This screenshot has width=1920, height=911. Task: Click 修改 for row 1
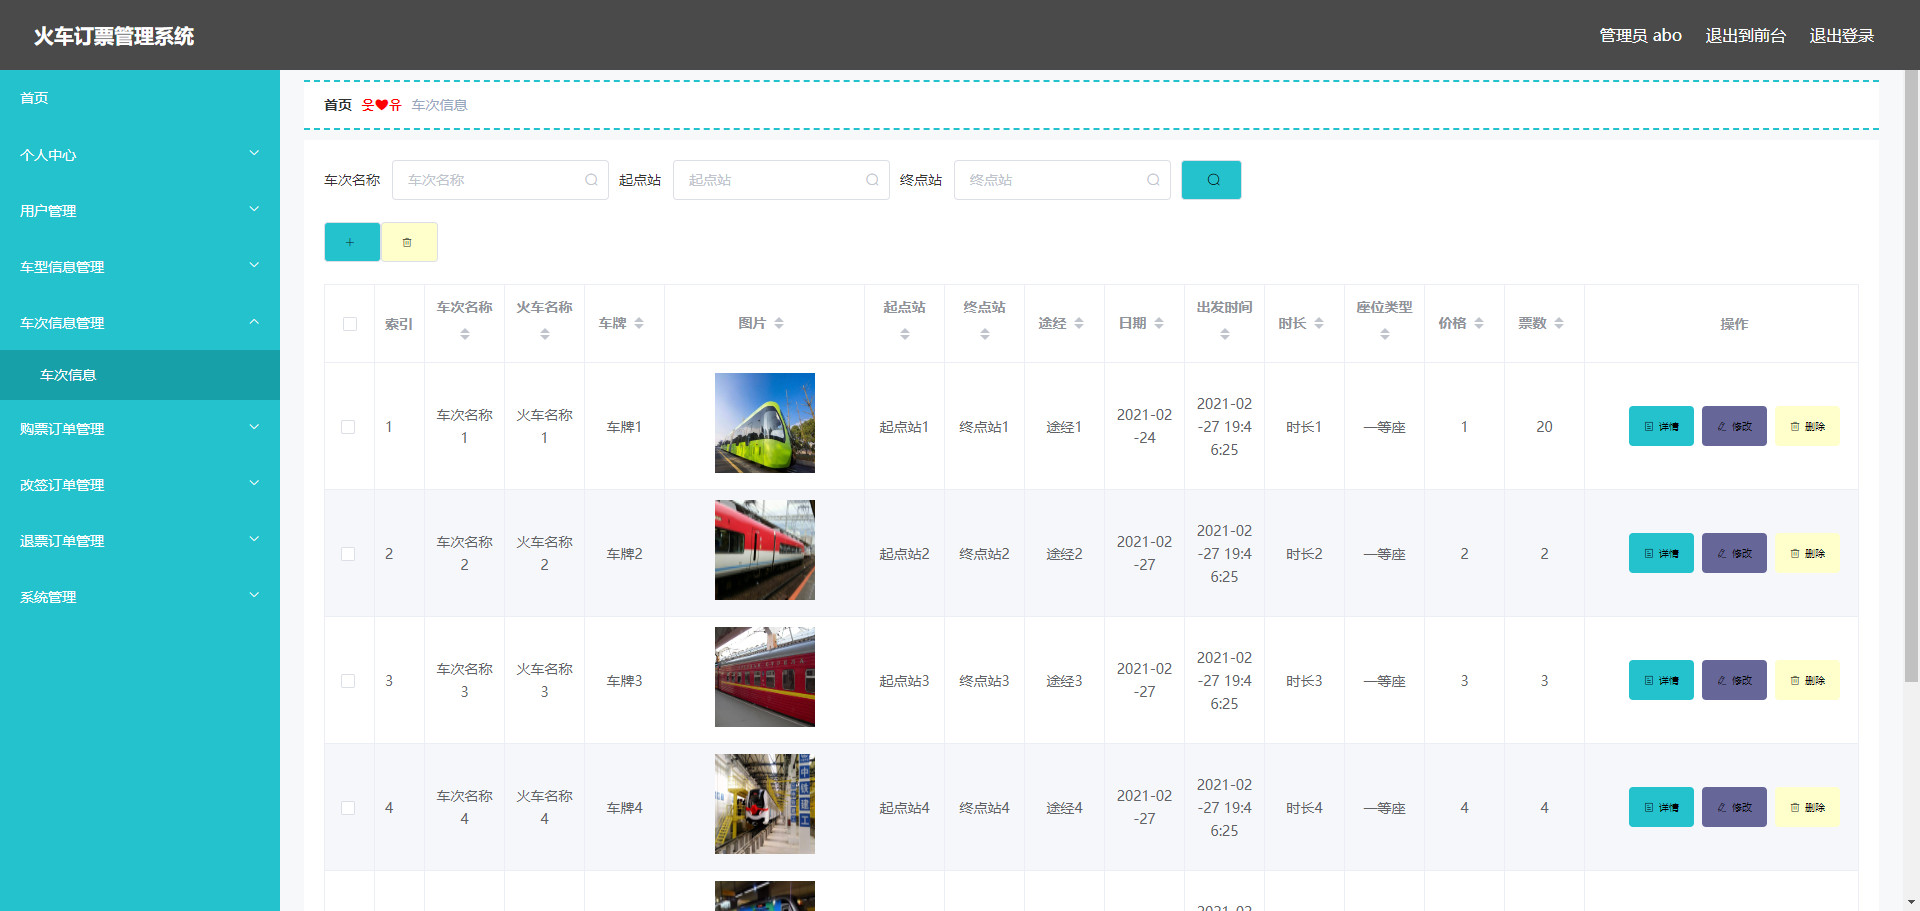tap(1734, 426)
